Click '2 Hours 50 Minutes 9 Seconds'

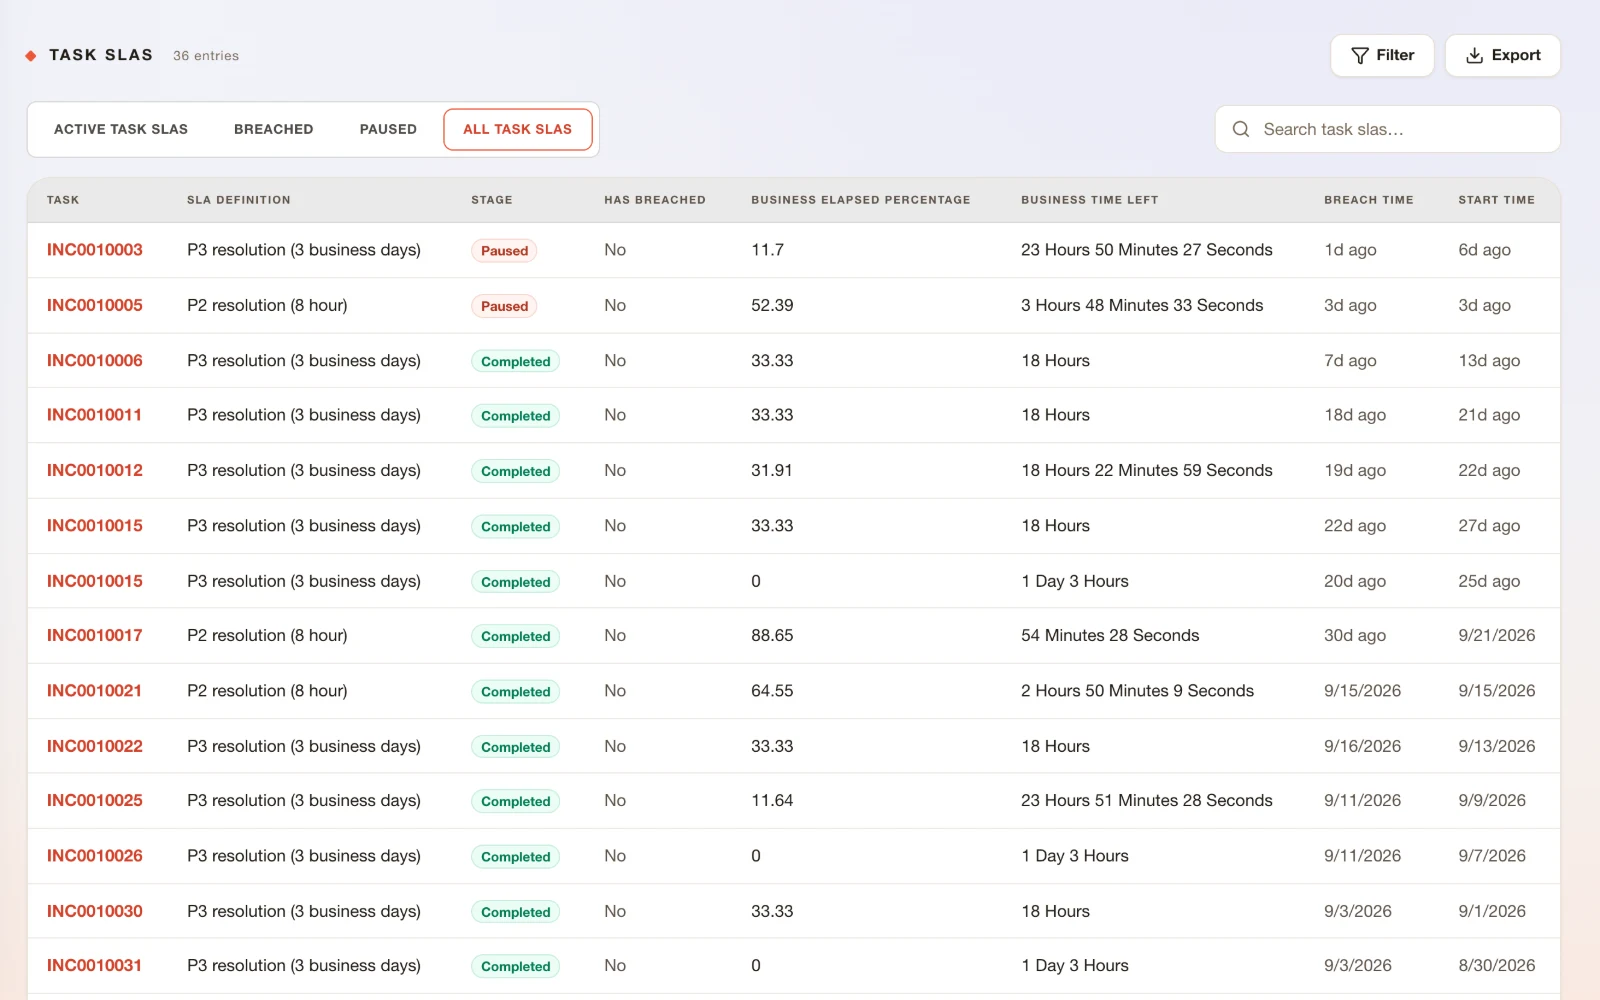tap(1137, 690)
